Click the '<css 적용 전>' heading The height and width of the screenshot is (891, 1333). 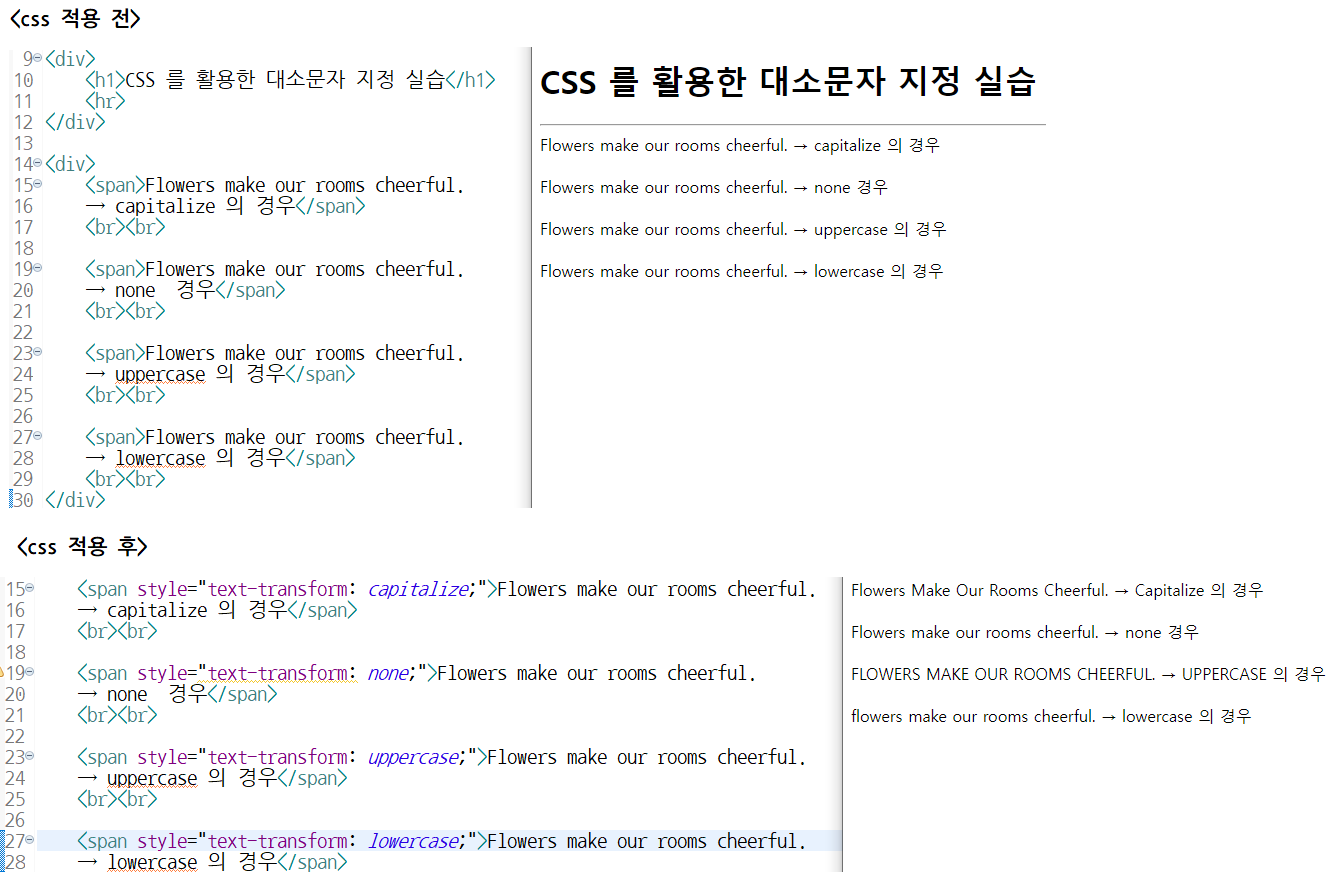click(x=75, y=18)
